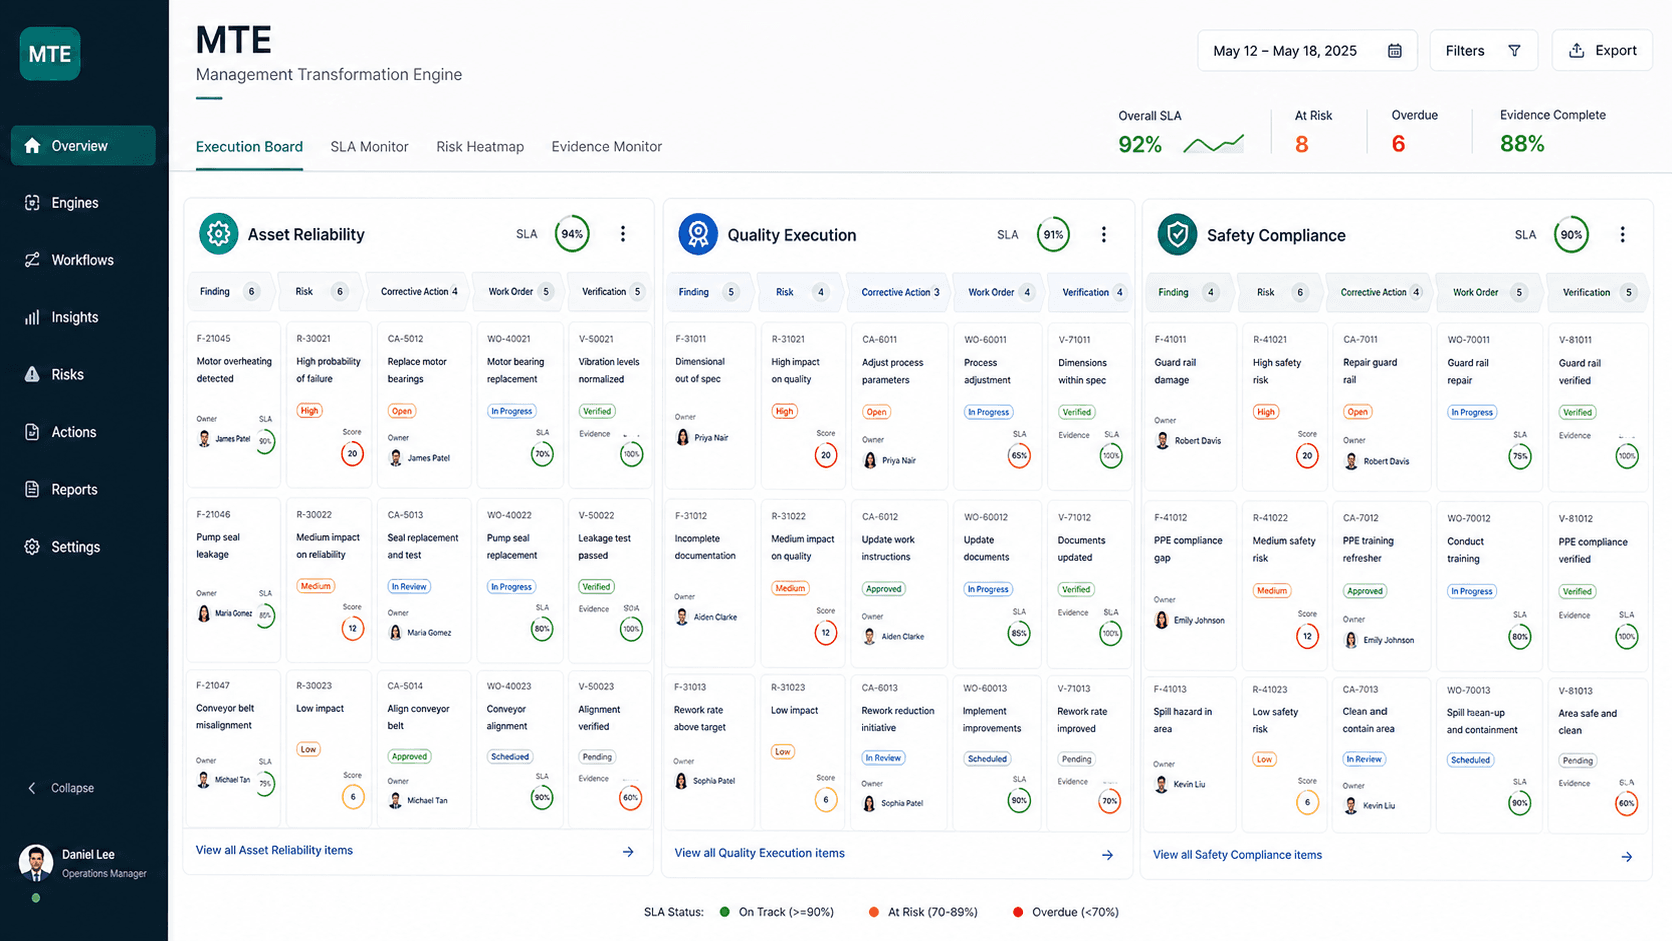1672x941 pixels.
Task: Open the Workflows sidebar item
Action: pyautogui.click(x=83, y=260)
